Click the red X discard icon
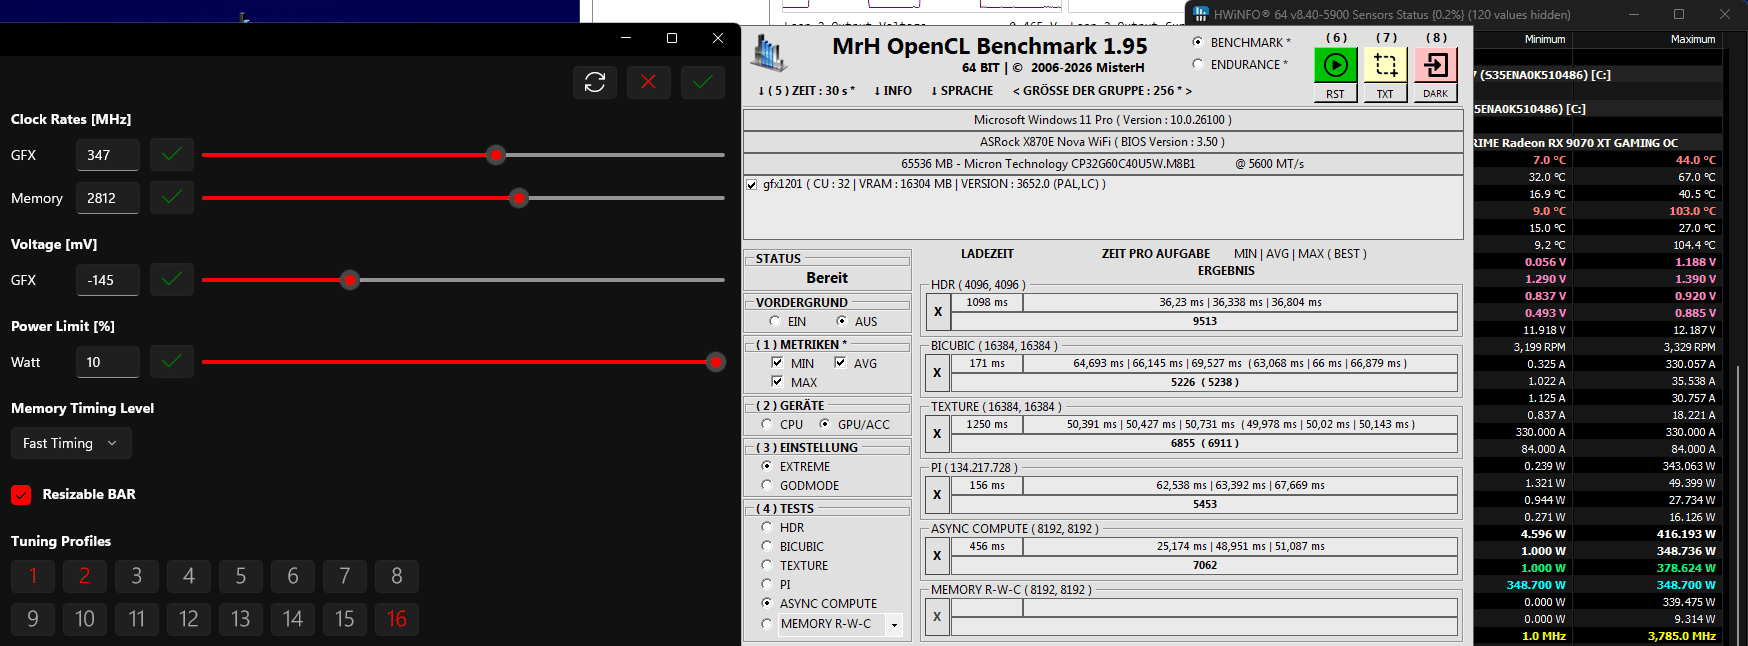Image resolution: width=1748 pixels, height=646 pixels. 648,82
